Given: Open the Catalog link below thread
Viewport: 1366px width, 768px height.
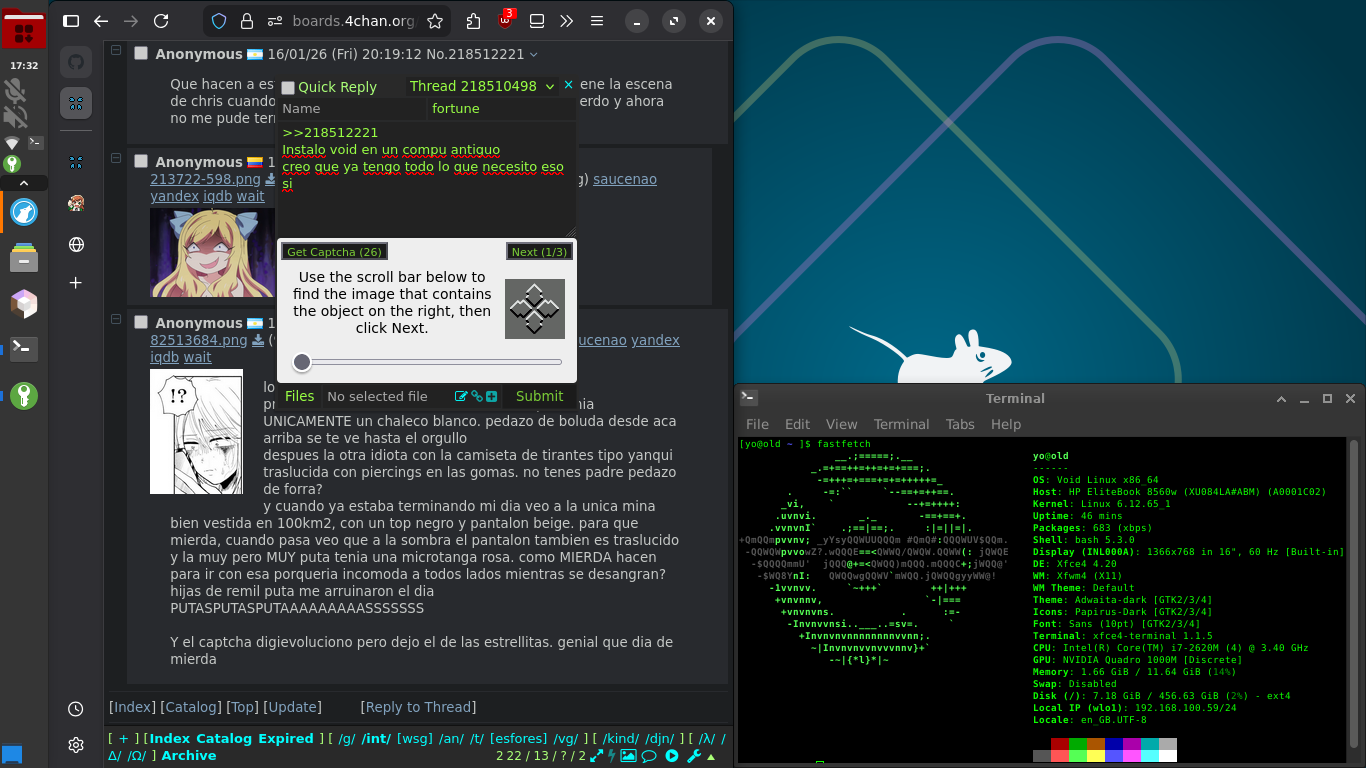Looking at the screenshot, I should point(190,707).
